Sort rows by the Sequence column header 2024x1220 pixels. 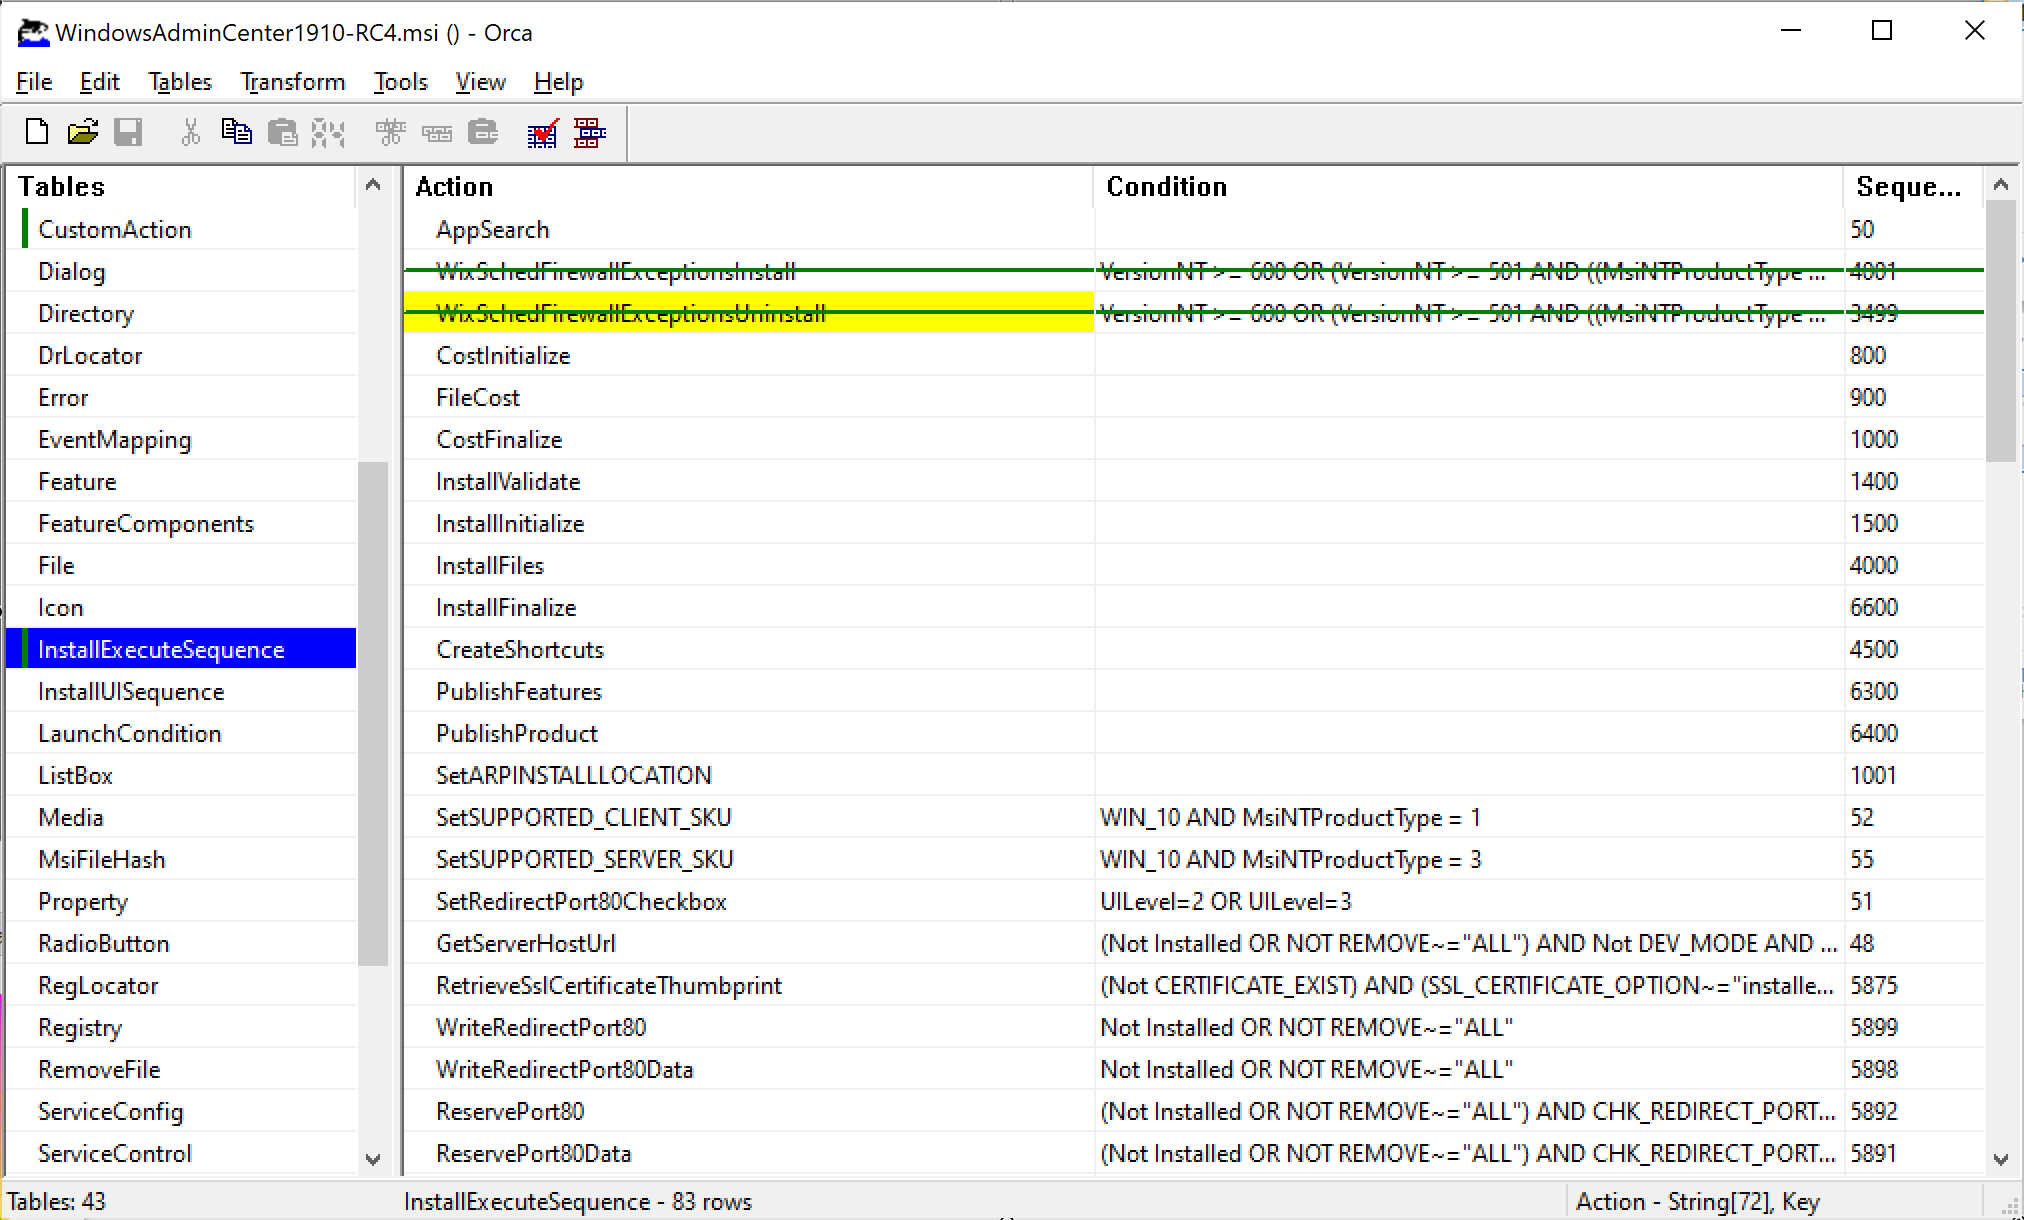(x=1914, y=187)
